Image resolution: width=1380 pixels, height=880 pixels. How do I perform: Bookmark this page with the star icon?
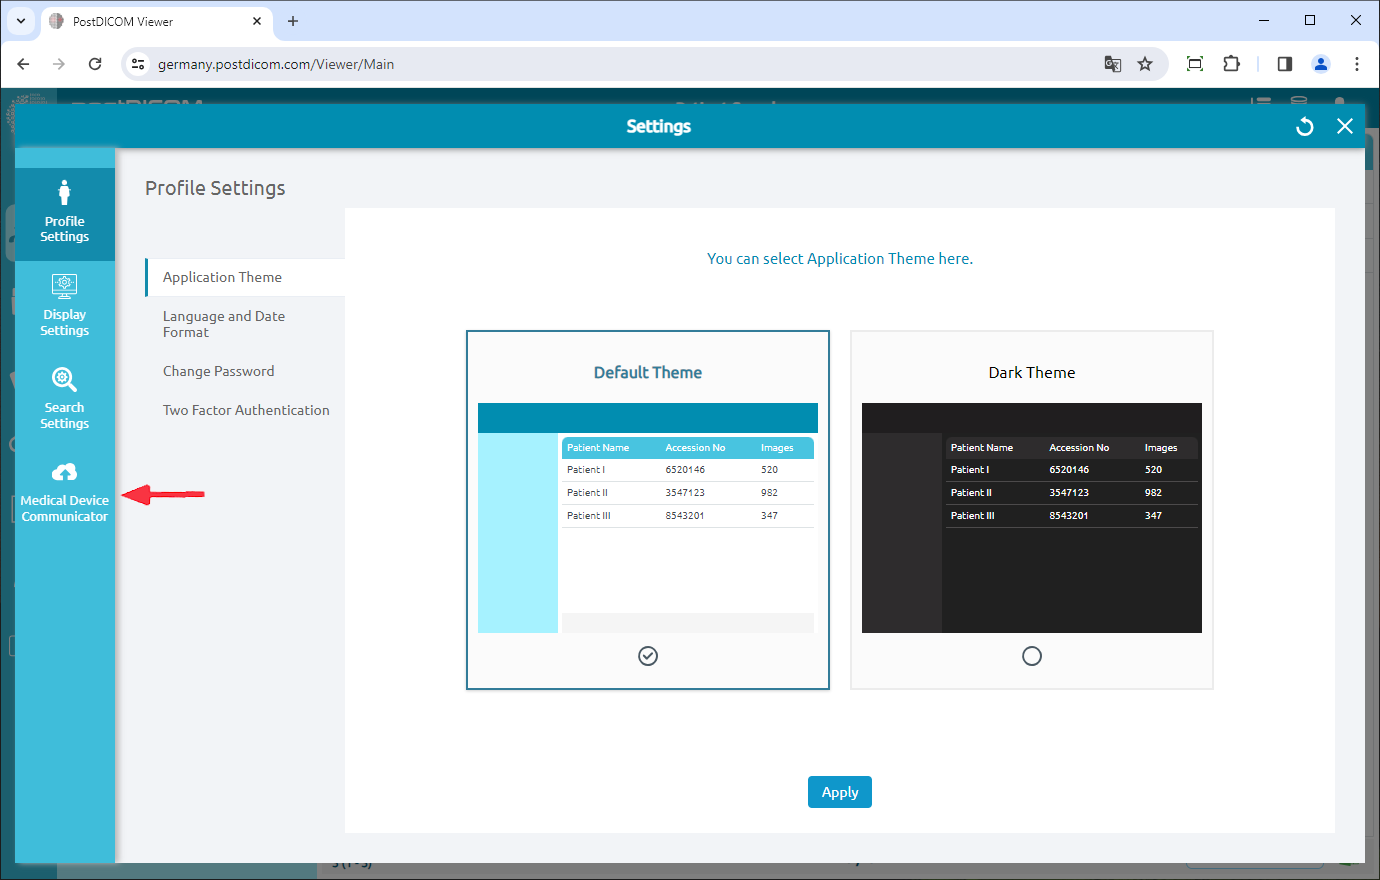pyautogui.click(x=1145, y=63)
